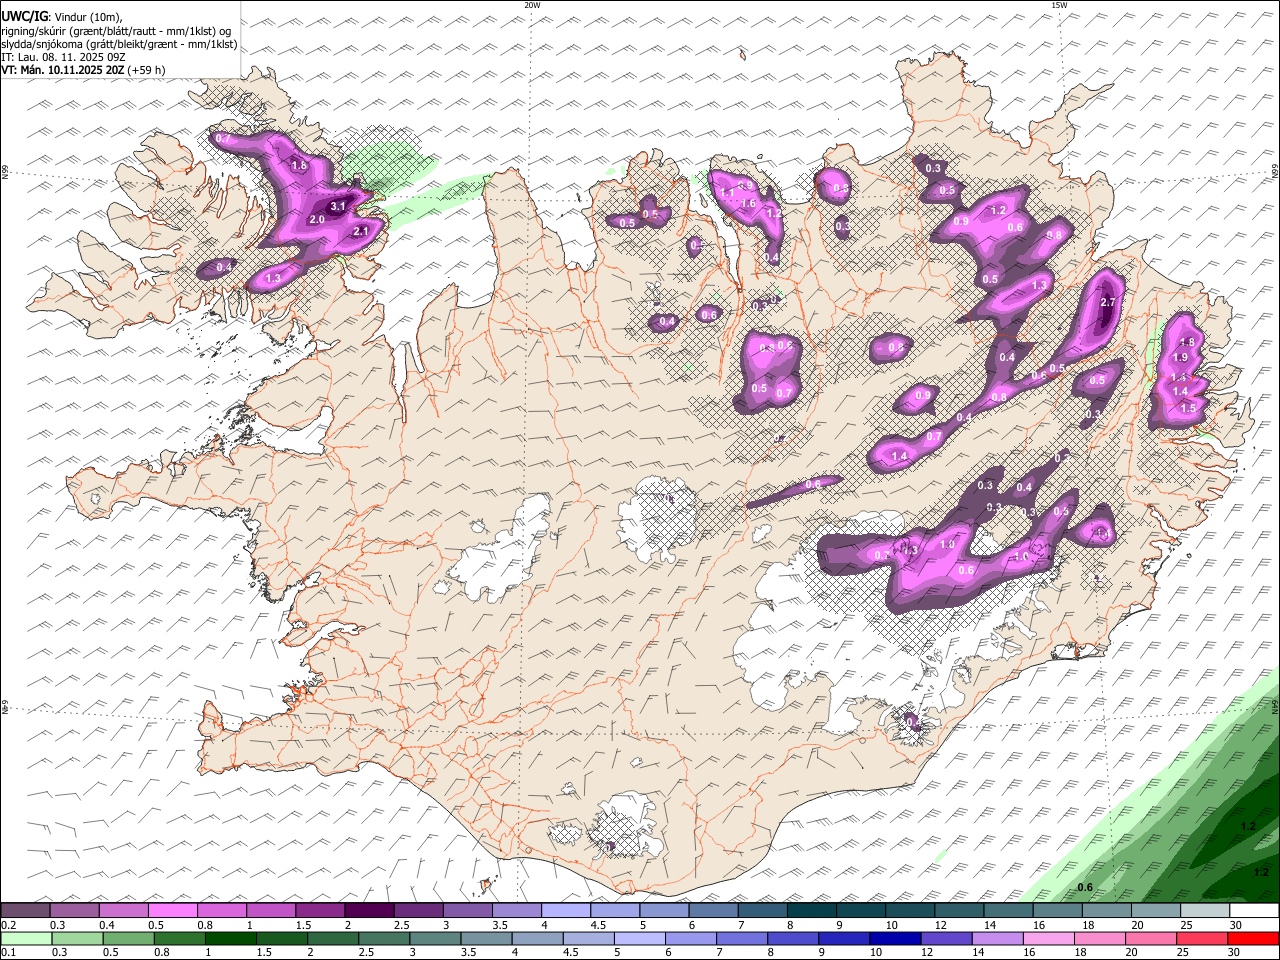Click the 2.7 snowfall value in the east
Viewport: 1280px width, 960px height.
click(1107, 302)
